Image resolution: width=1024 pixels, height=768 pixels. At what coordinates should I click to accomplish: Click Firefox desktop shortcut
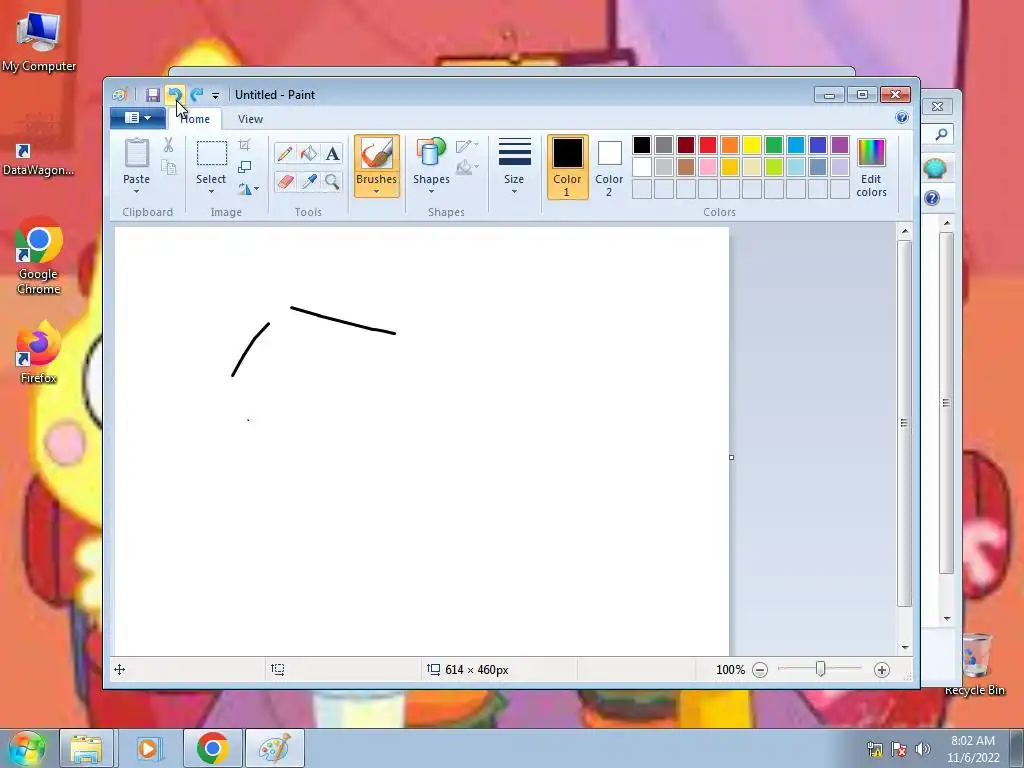point(39,353)
